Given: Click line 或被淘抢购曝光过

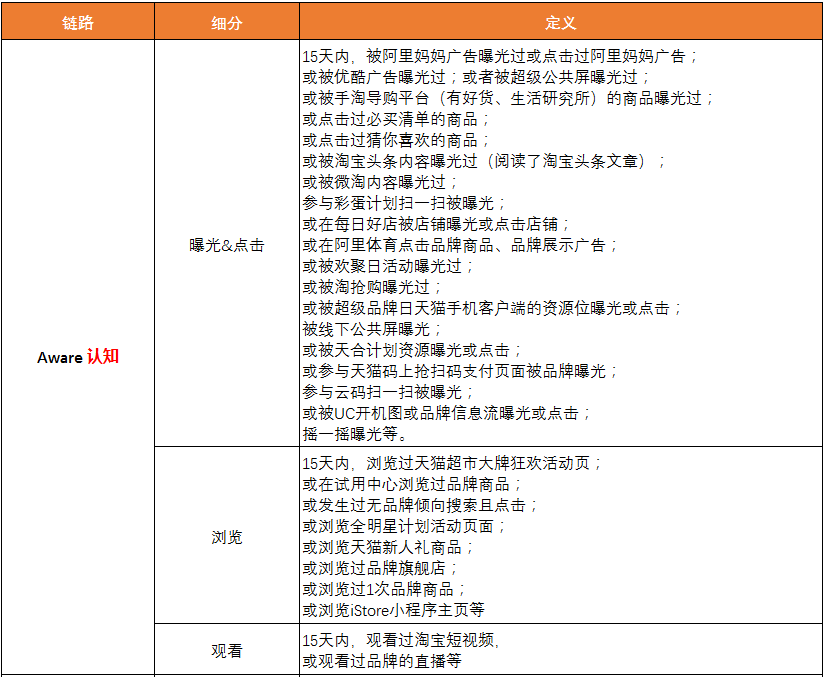Looking at the screenshot, I should click(x=373, y=288).
